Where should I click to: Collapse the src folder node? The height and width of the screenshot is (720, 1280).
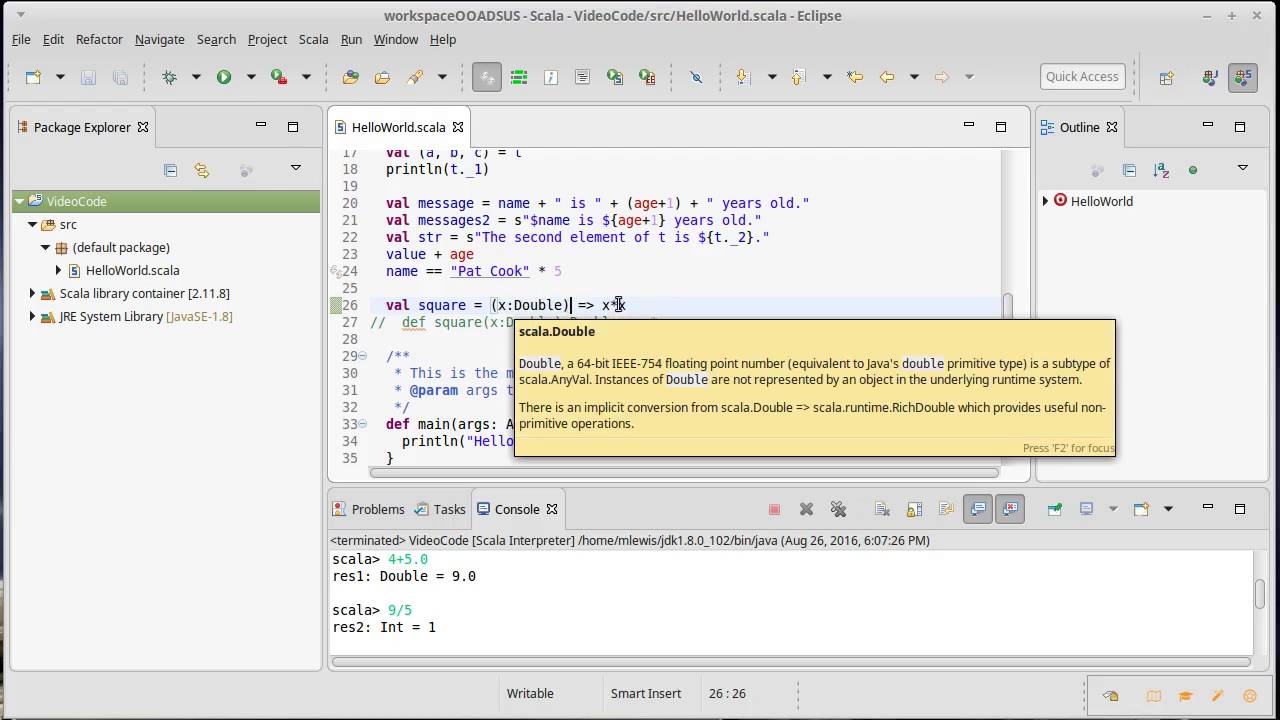(33, 224)
